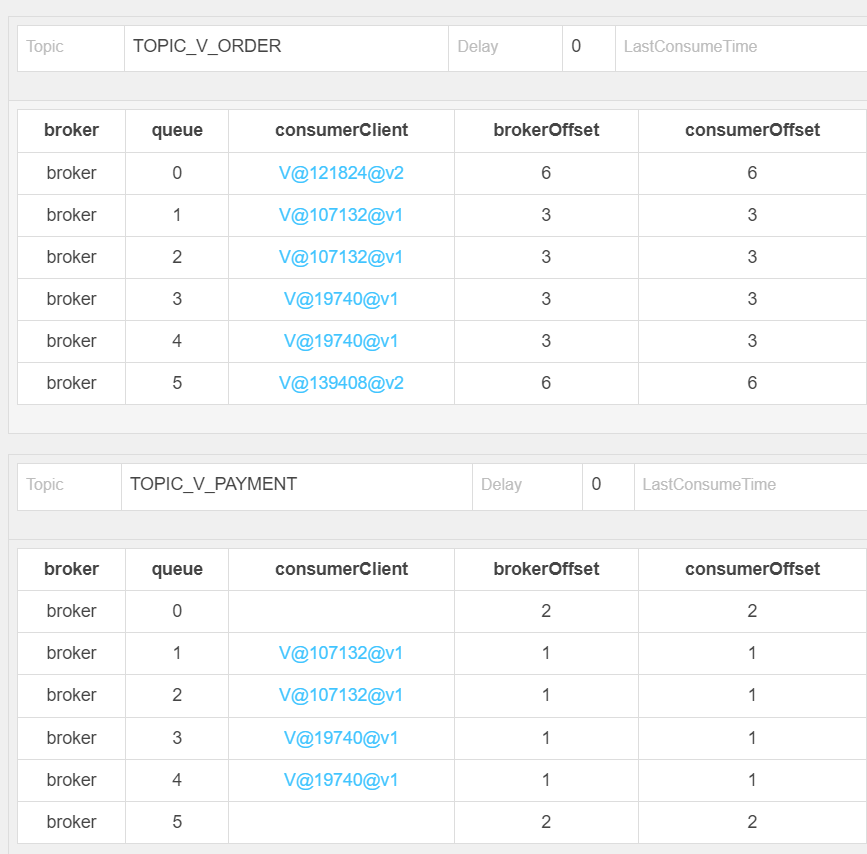Screen dimensions: 867x854
Task: Click the LastConsumeTime label in TOPIC_V_PAYMENT section
Action: click(x=709, y=485)
